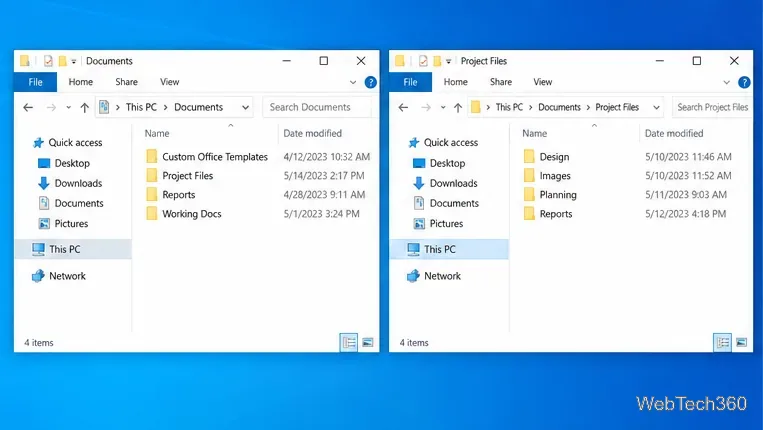This screenshot has width=763, height=430.
Task: Open recent locations dropdown in Documents window
Action: coord(68,108)
